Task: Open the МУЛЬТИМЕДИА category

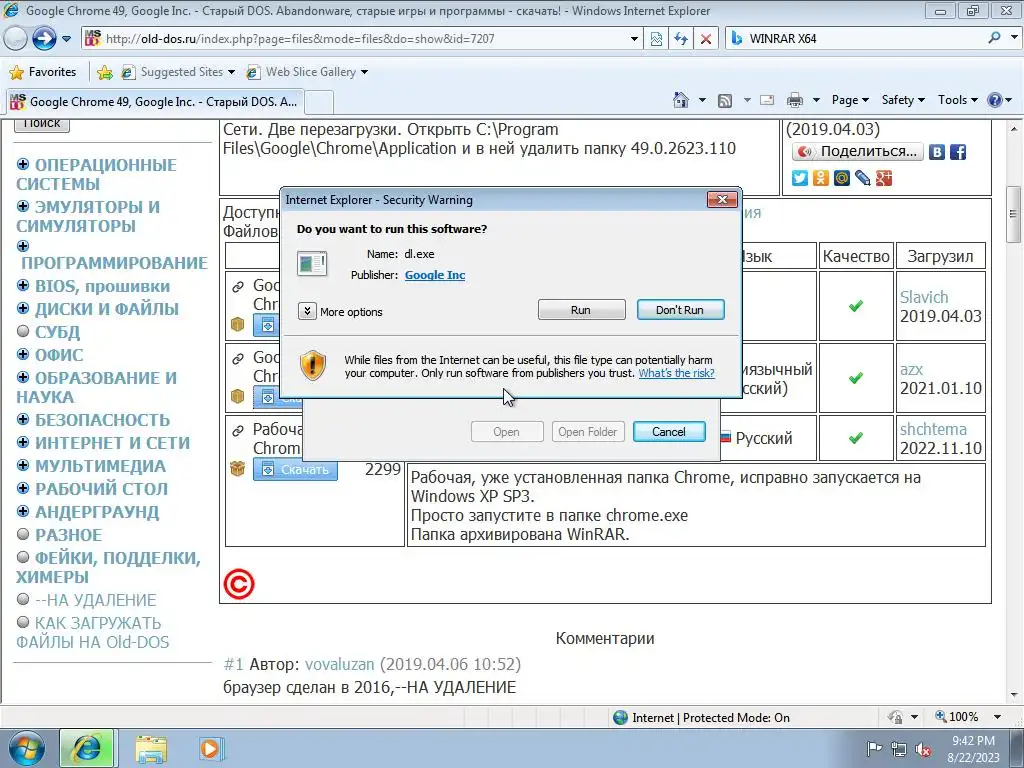Action: (100, 466)
